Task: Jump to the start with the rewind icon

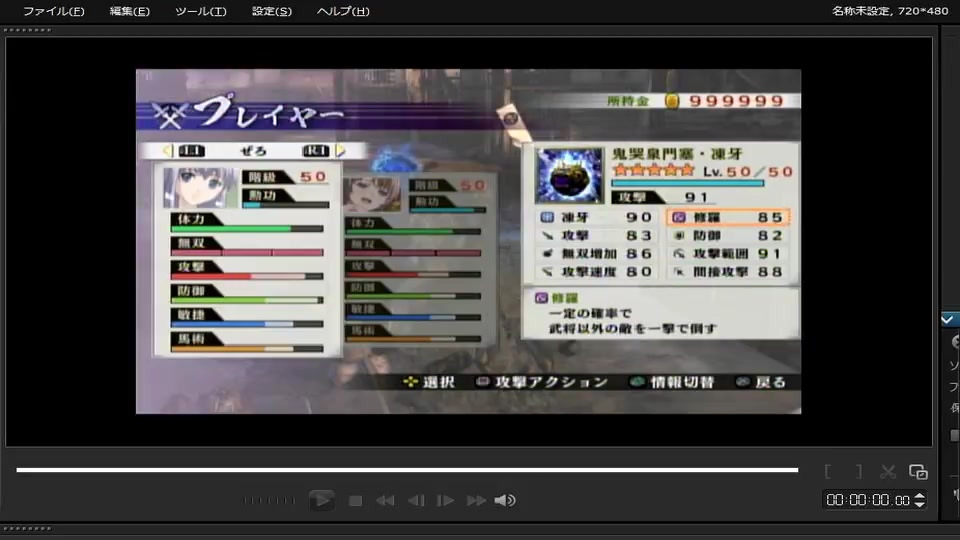Action: (385, 501)
